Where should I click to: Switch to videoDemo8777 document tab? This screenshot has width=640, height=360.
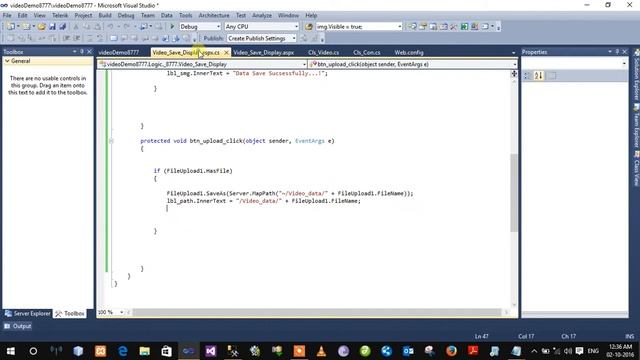tap(119, 53)
